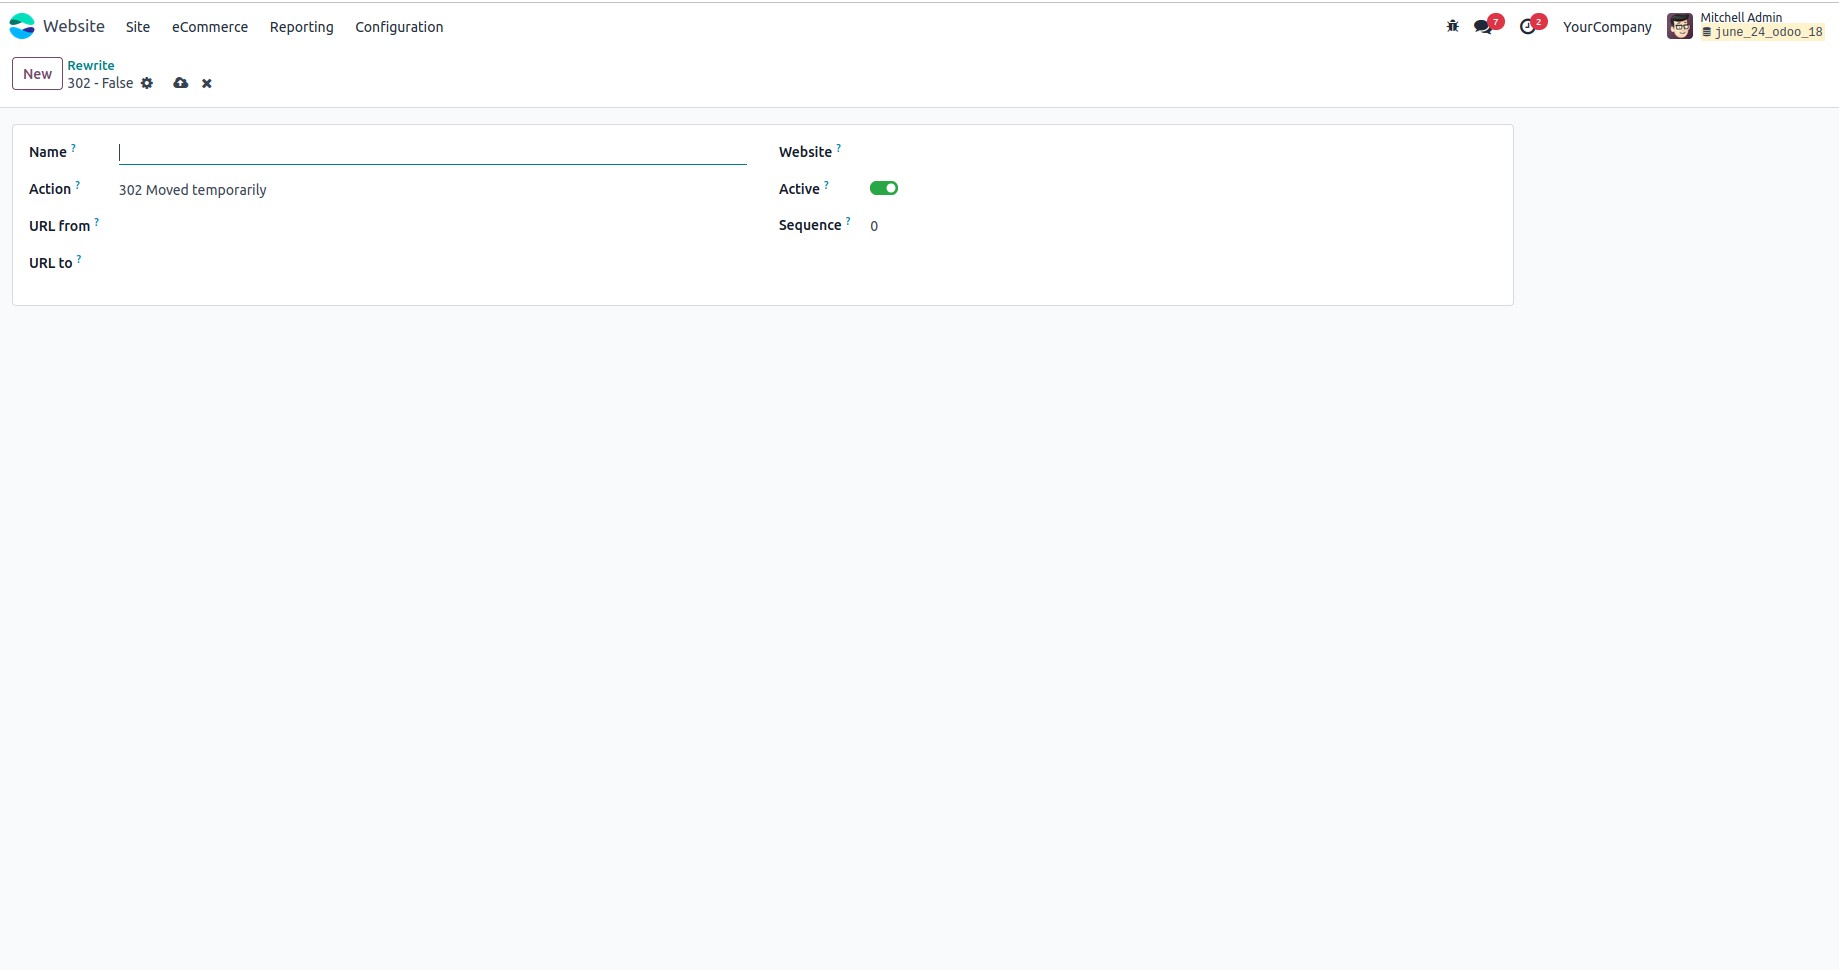
Task: Open the eCommerce menu
Action: coord(209,27)
